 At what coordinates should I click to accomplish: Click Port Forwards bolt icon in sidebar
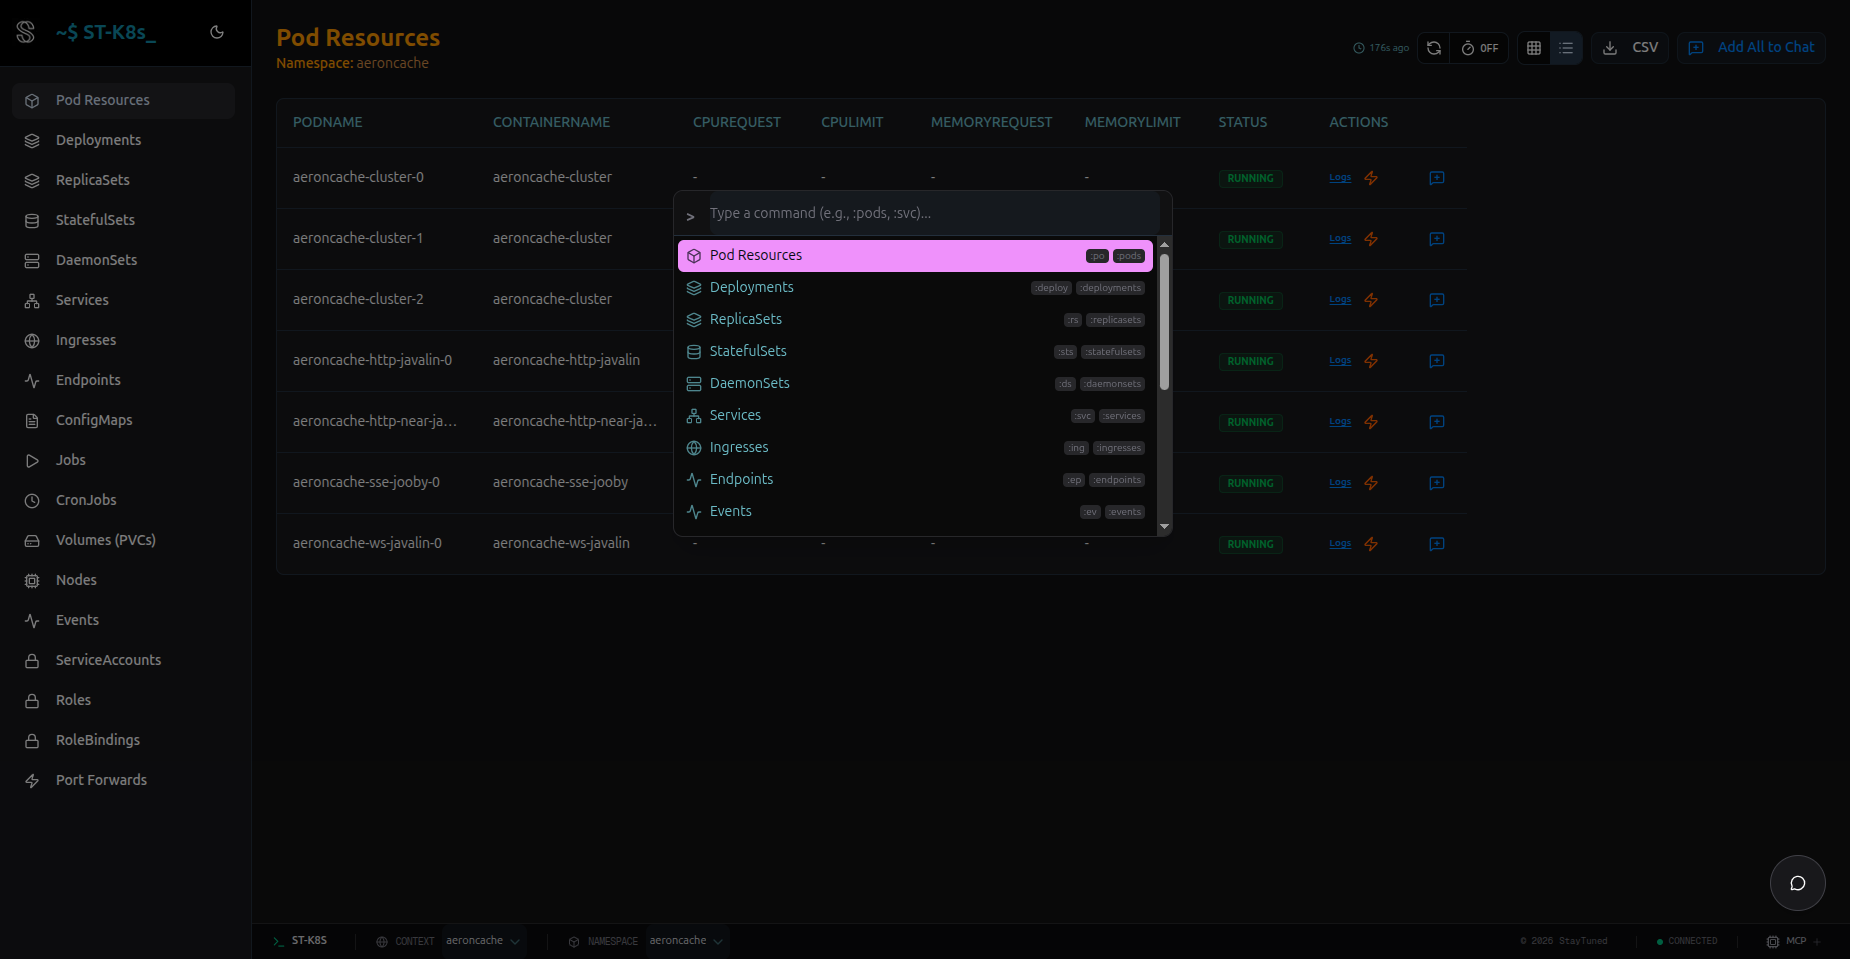32,780
